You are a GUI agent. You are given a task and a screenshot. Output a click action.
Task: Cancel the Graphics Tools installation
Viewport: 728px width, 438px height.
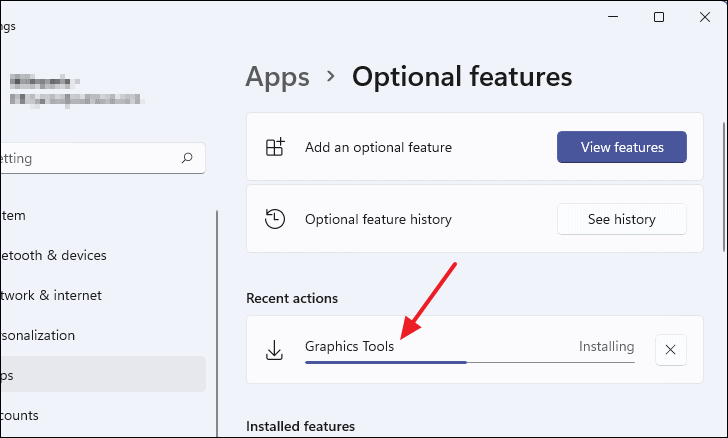(670, 349)
